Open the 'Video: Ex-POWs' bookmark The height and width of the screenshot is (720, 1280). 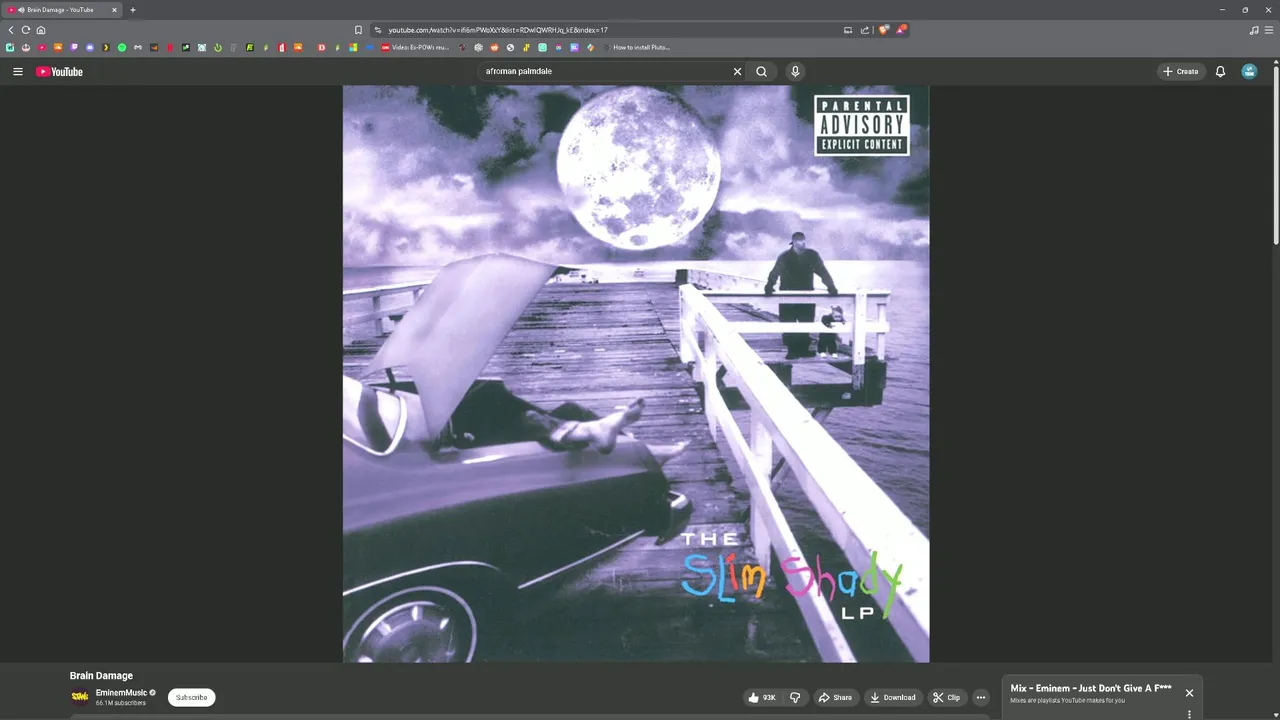(x=414, y=47)
